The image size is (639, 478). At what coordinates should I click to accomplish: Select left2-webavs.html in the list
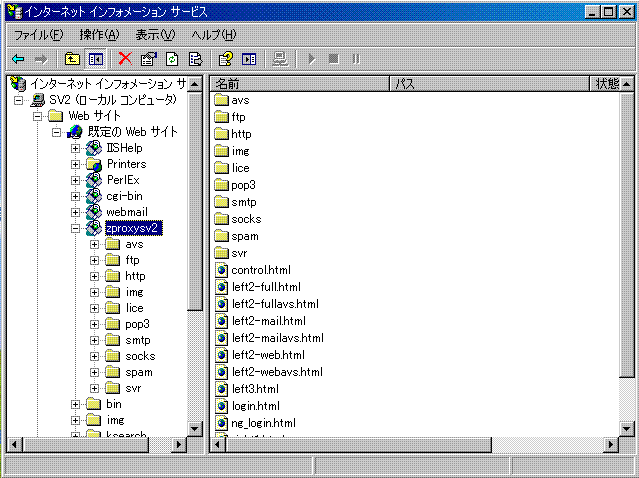pyautogui.click(x=278, y=372)
